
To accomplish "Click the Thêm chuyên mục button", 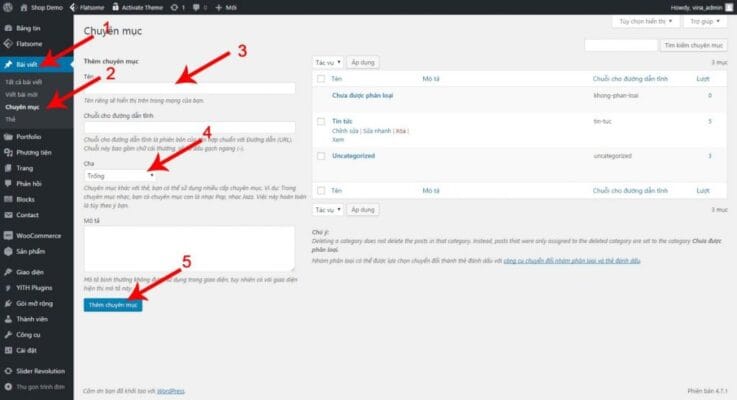I will [113, 305].
